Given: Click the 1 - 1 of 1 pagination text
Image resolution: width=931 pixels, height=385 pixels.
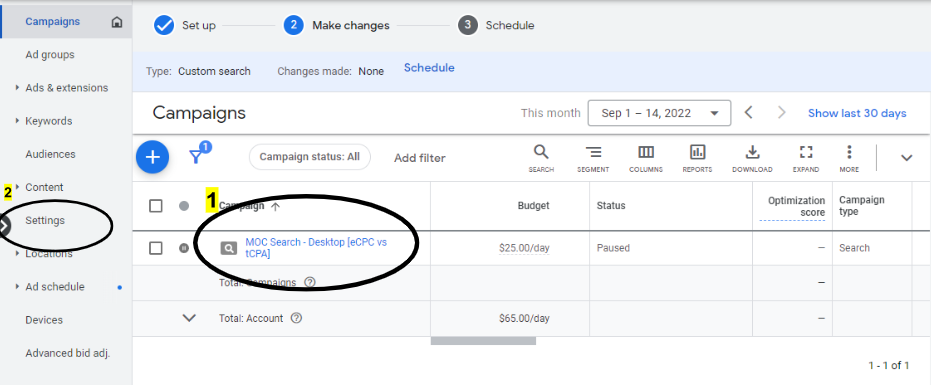Looking at the screenshot, I should [x=888, y=365].
